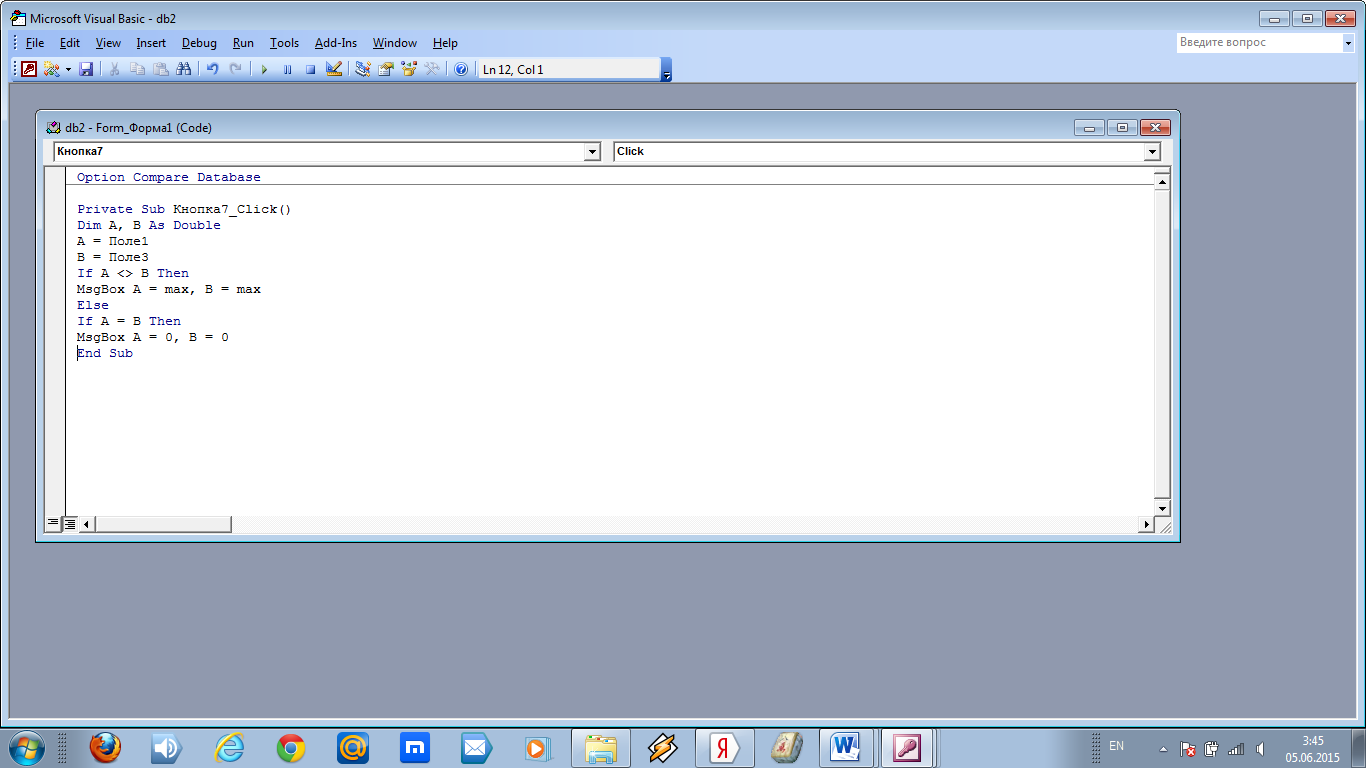Run the macro with the green play icon
1366x768 pixels.
coord(264,69)
